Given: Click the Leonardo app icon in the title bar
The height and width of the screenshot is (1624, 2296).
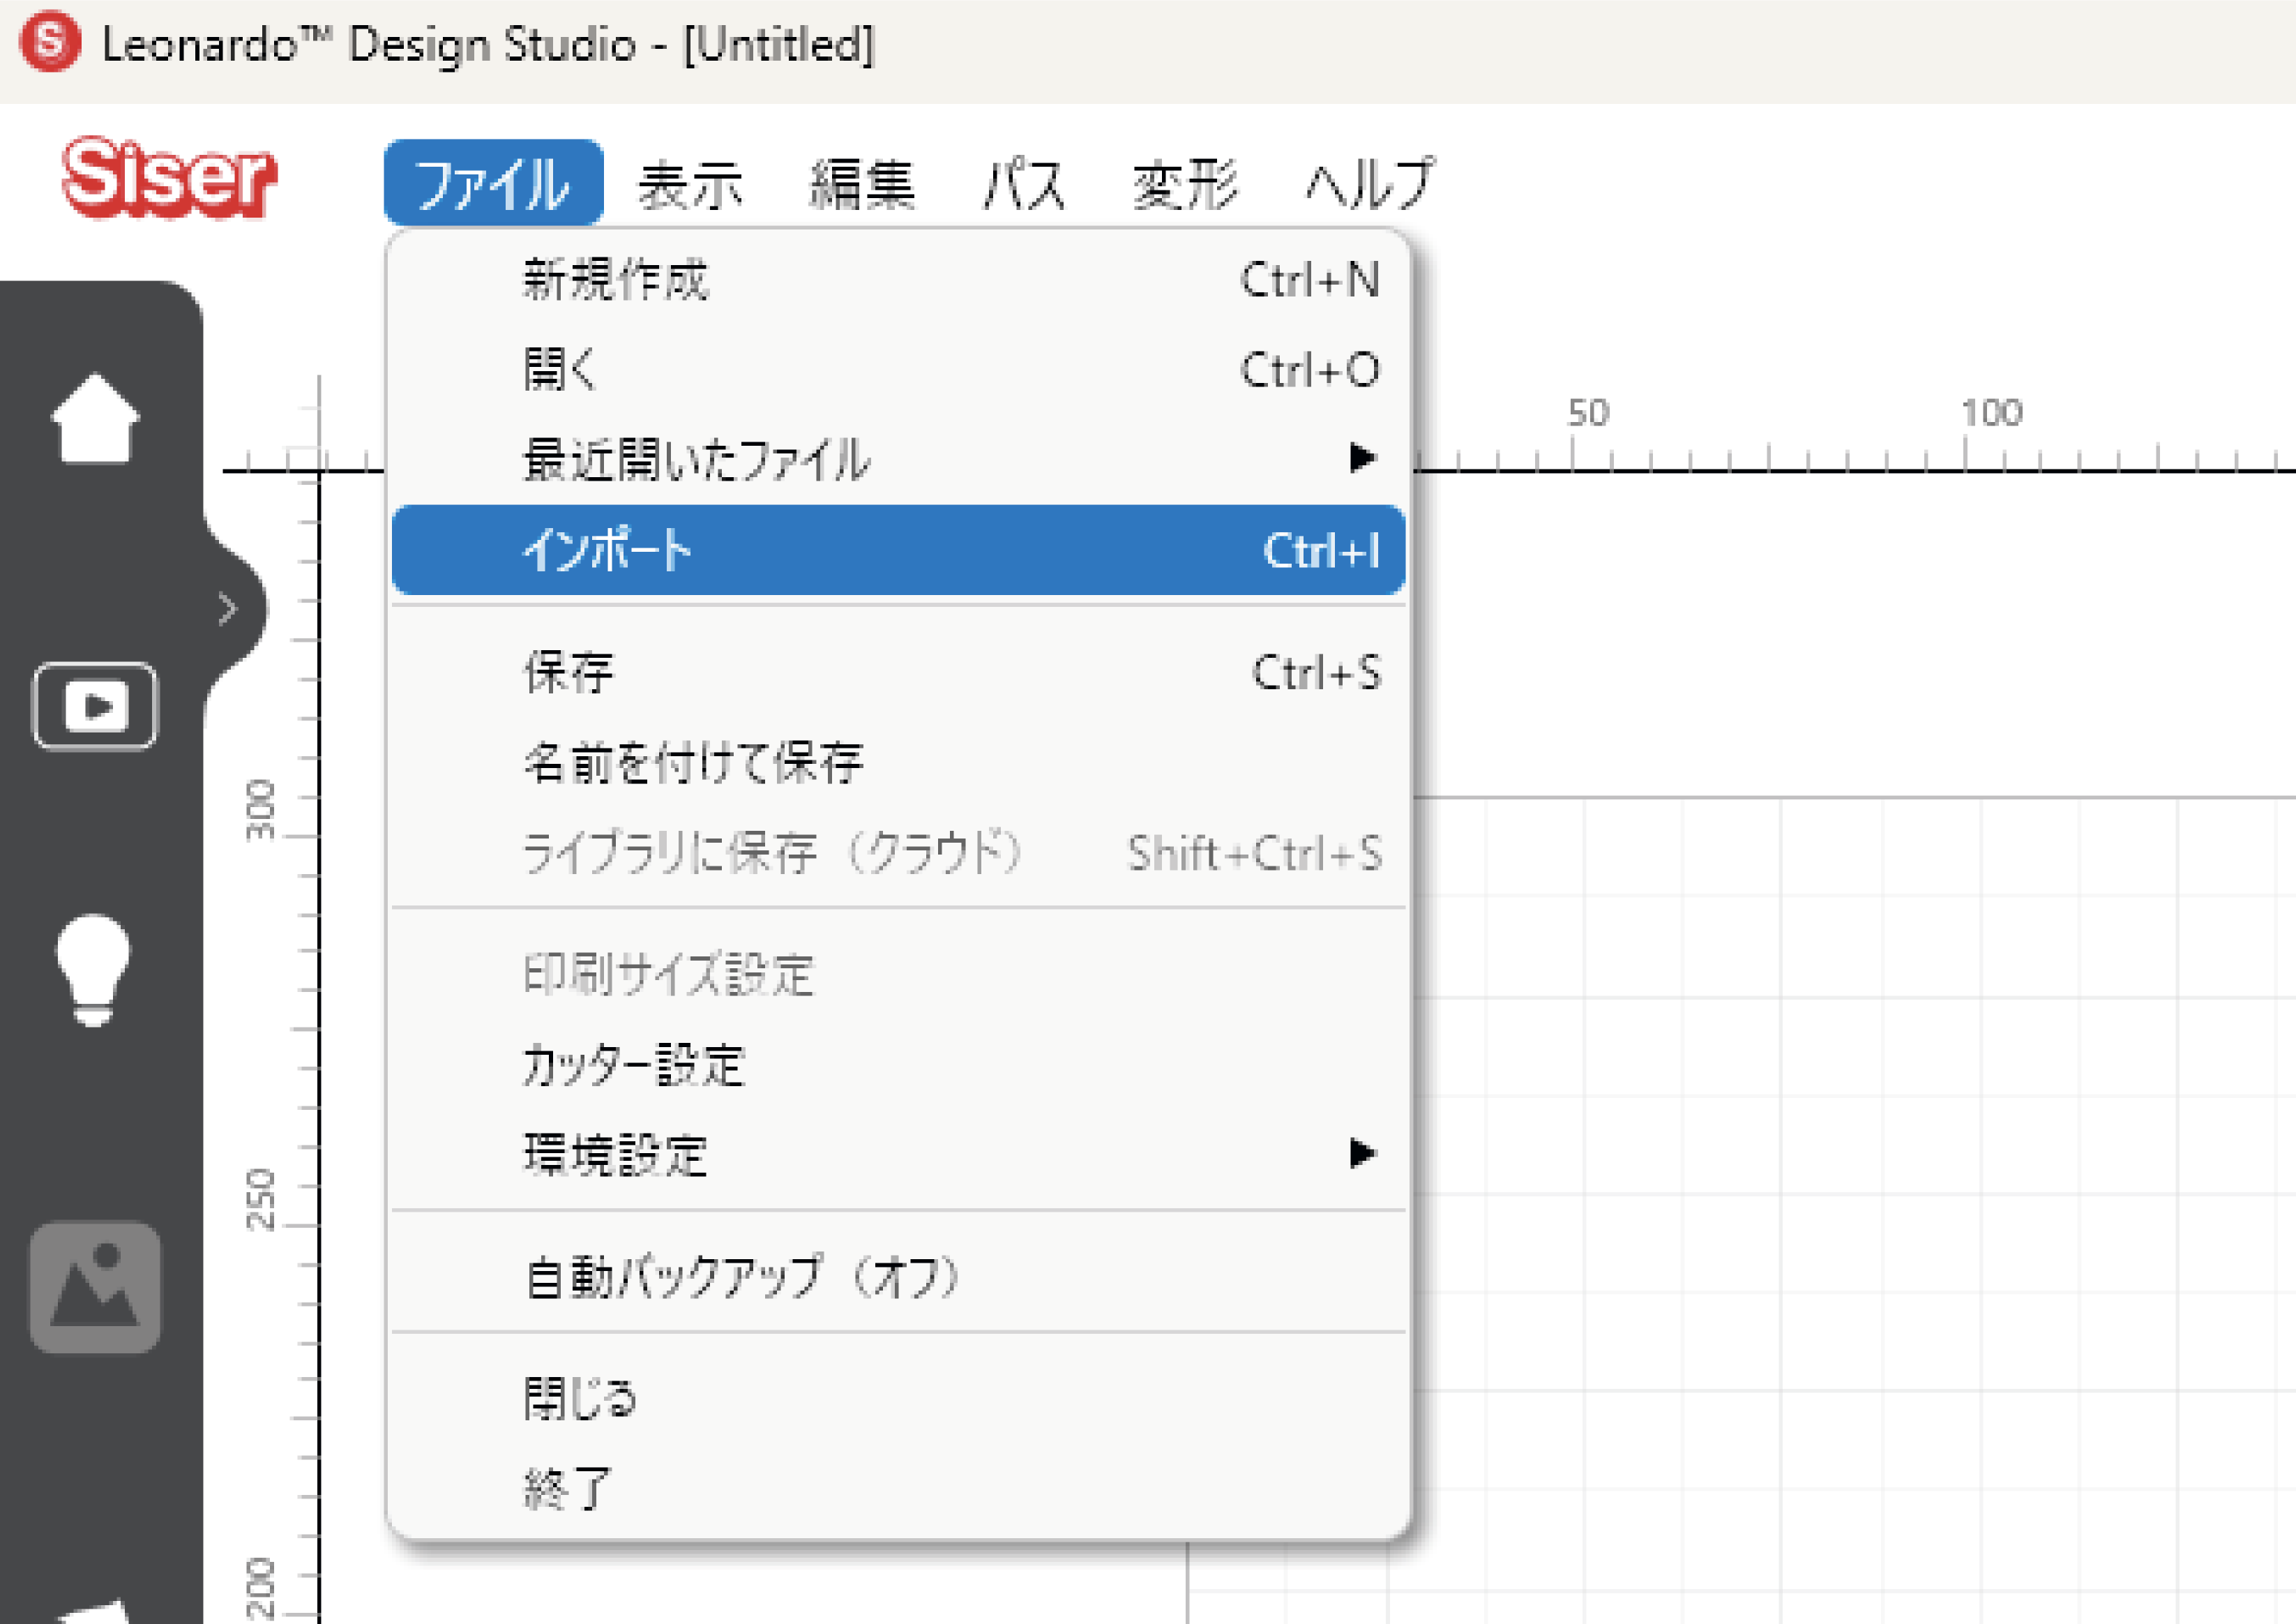Looking at the screenshot, I should (50, 42).
